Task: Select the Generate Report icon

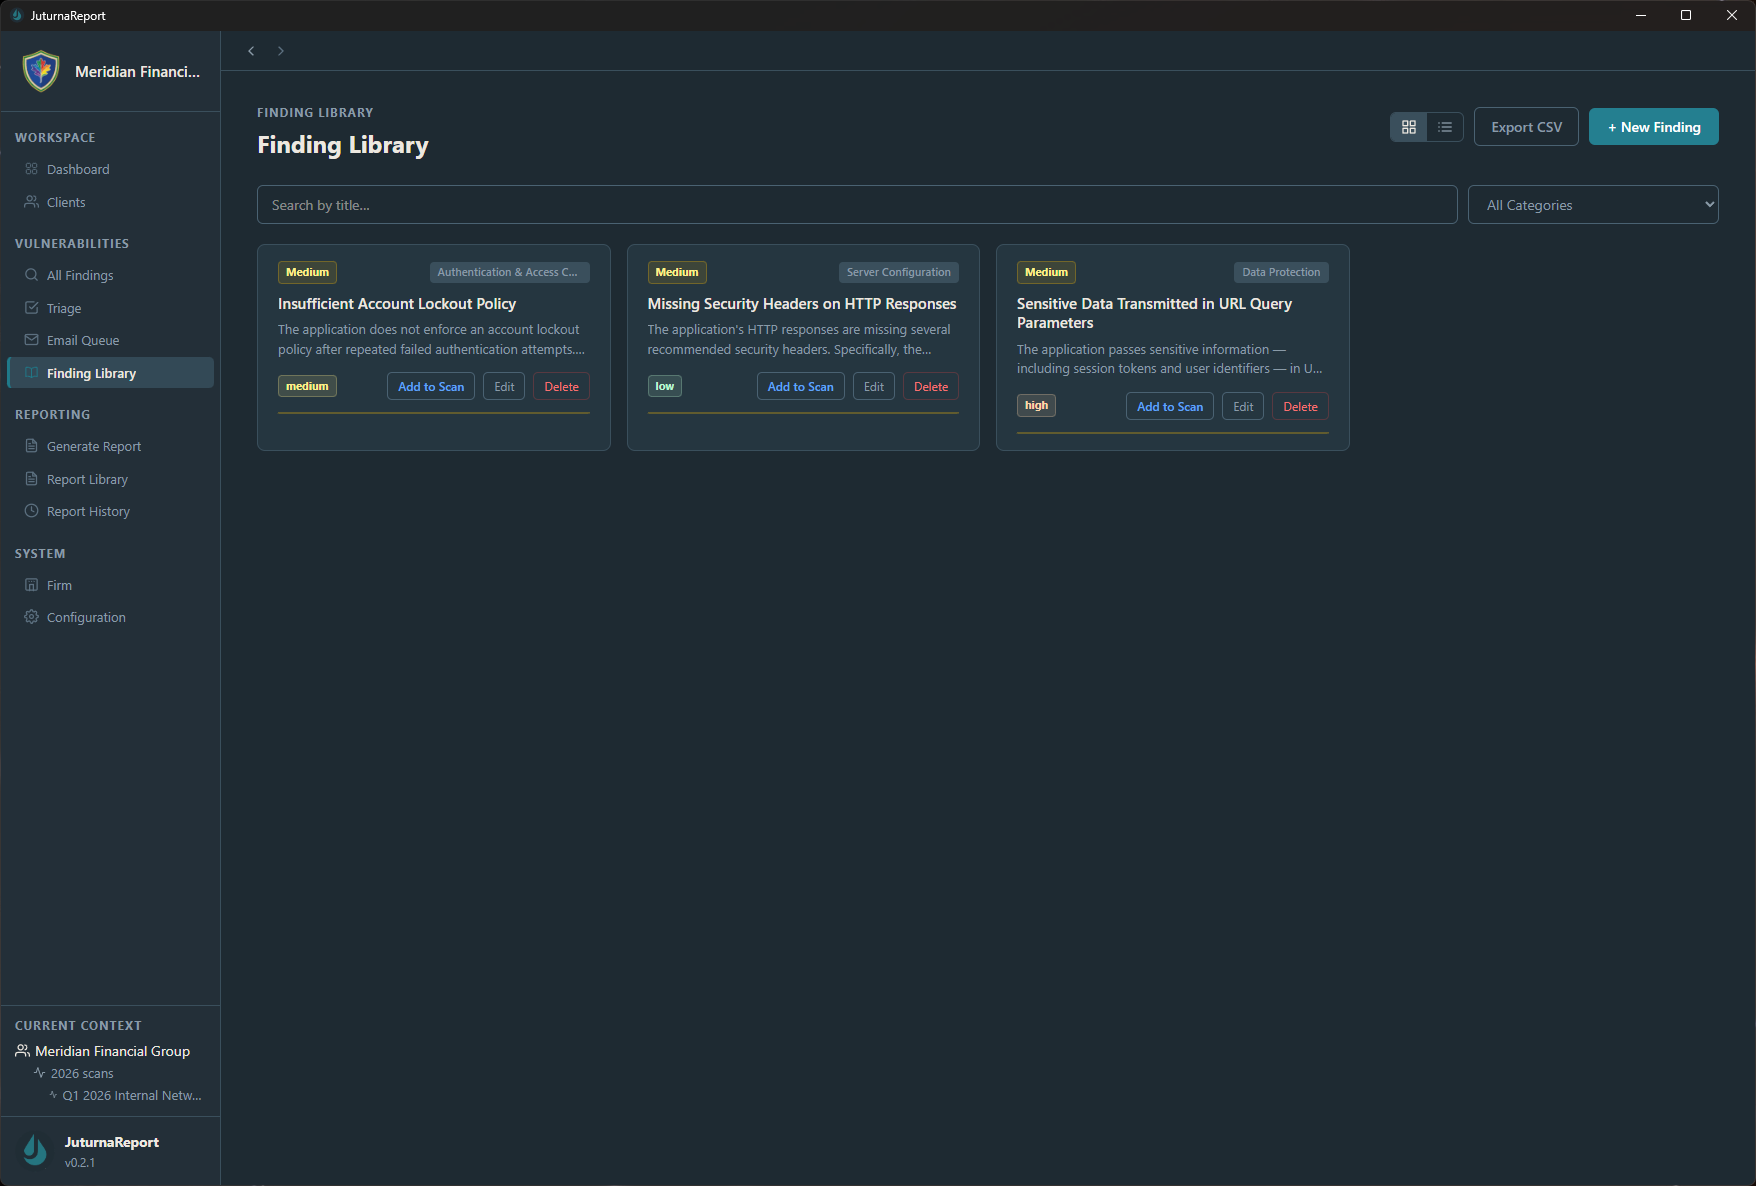Action: pos(31,446)
